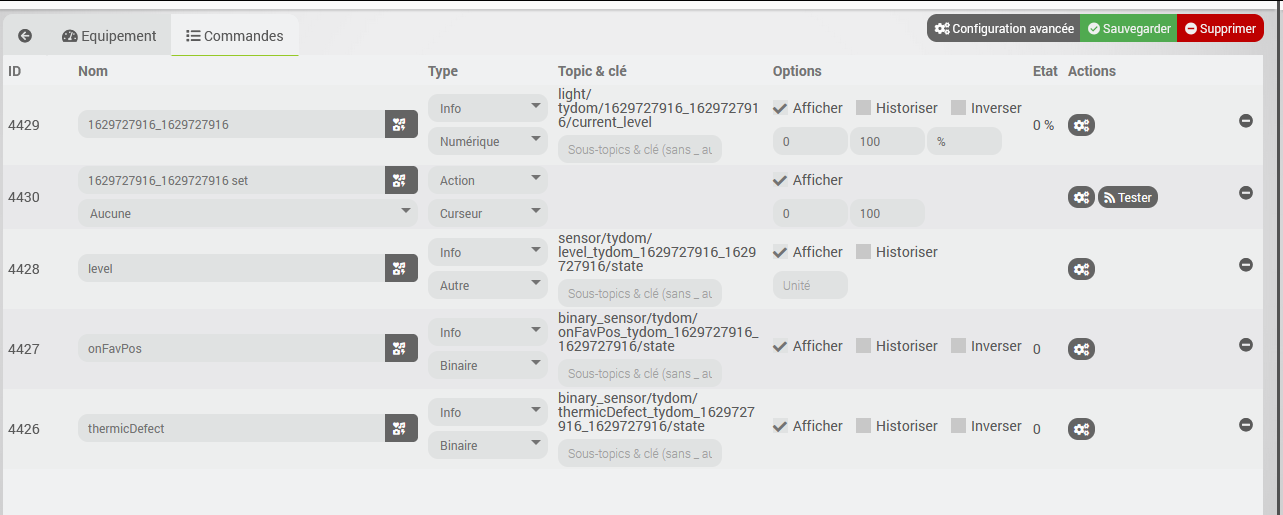
Task: Open the Info type dropdown for level
Action: pos(488,252)
